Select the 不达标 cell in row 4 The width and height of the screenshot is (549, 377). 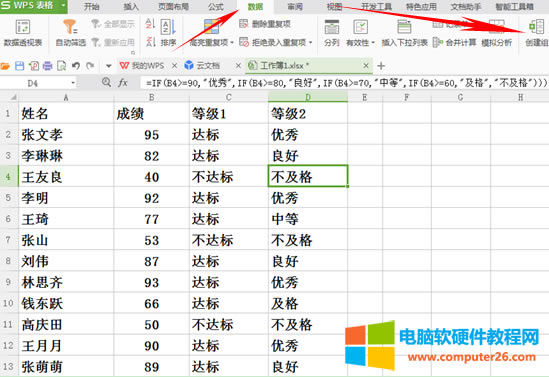click(x=229, y=176)
